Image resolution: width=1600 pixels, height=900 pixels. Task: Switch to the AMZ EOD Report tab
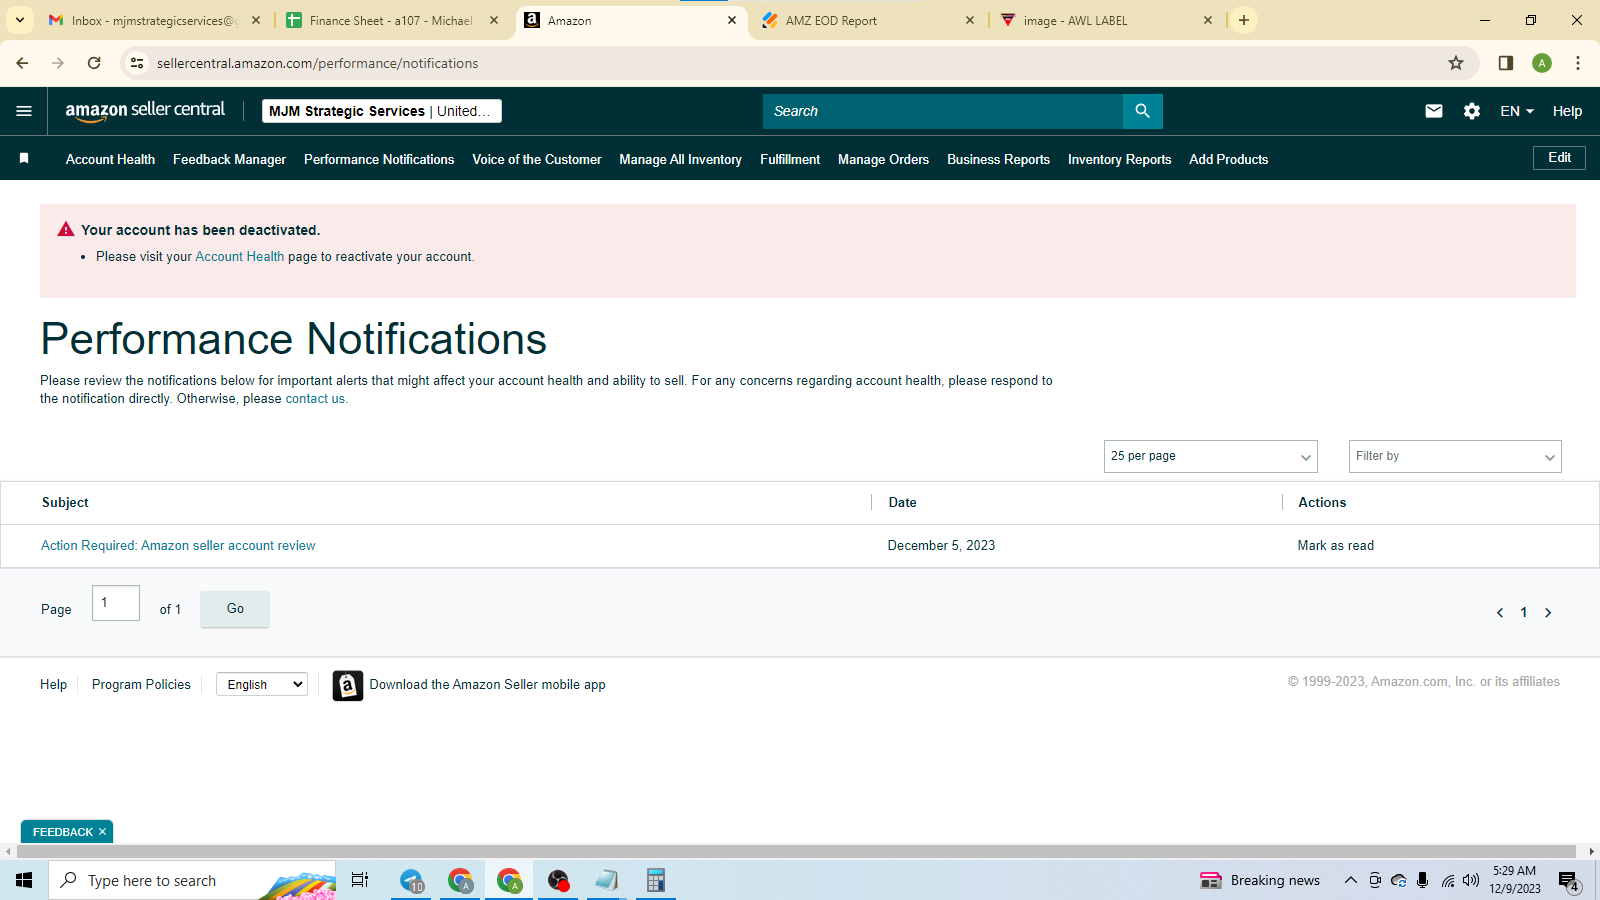pos(868,20)
